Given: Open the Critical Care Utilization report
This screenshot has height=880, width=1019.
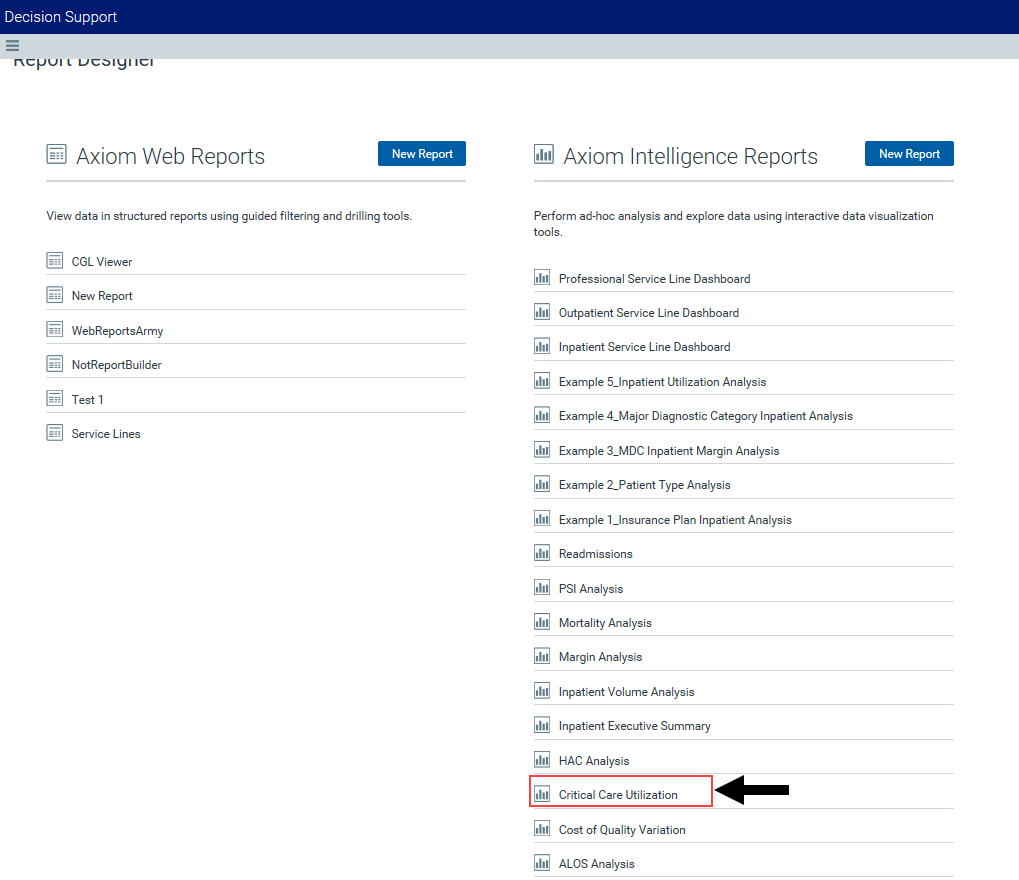Looking at the screenshot, I should point(618,795).
